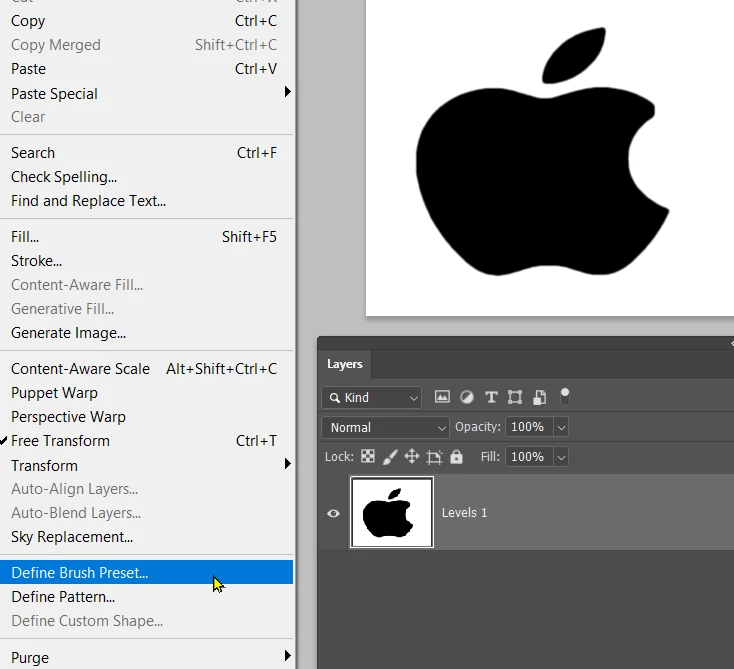Choose Find and Replace Text
The image size is (734, 669).
147,200
